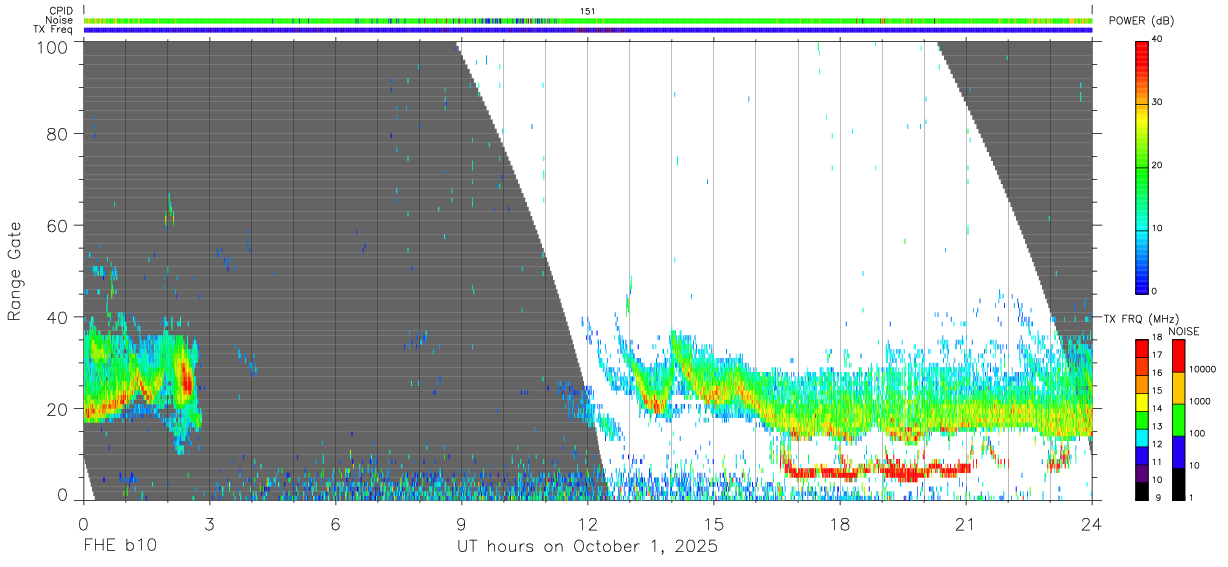Click x-axis tick label 12
Image resolution: width=1228 pixels, height=567 pixels.
pyautogui.click(x=587, y=524)
